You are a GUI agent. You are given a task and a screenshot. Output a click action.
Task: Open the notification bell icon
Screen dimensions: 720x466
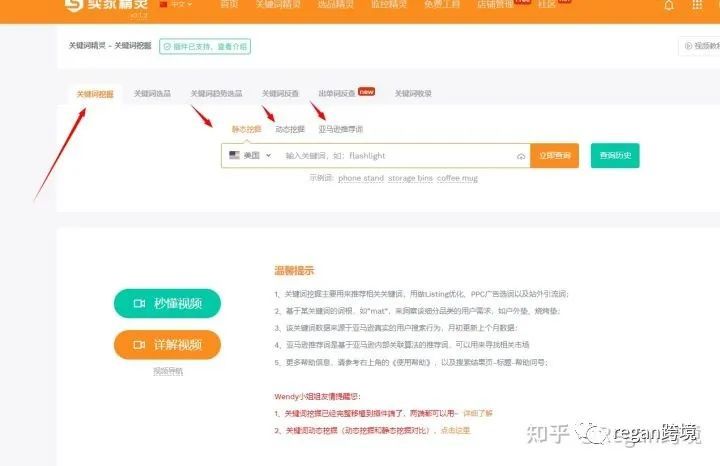click(669, 6)
